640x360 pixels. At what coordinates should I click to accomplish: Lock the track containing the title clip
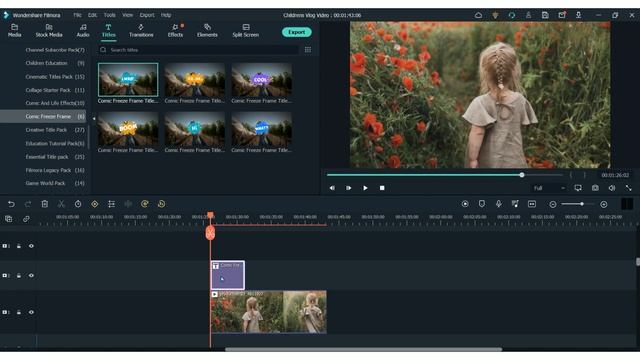click(x=19, y=276)
